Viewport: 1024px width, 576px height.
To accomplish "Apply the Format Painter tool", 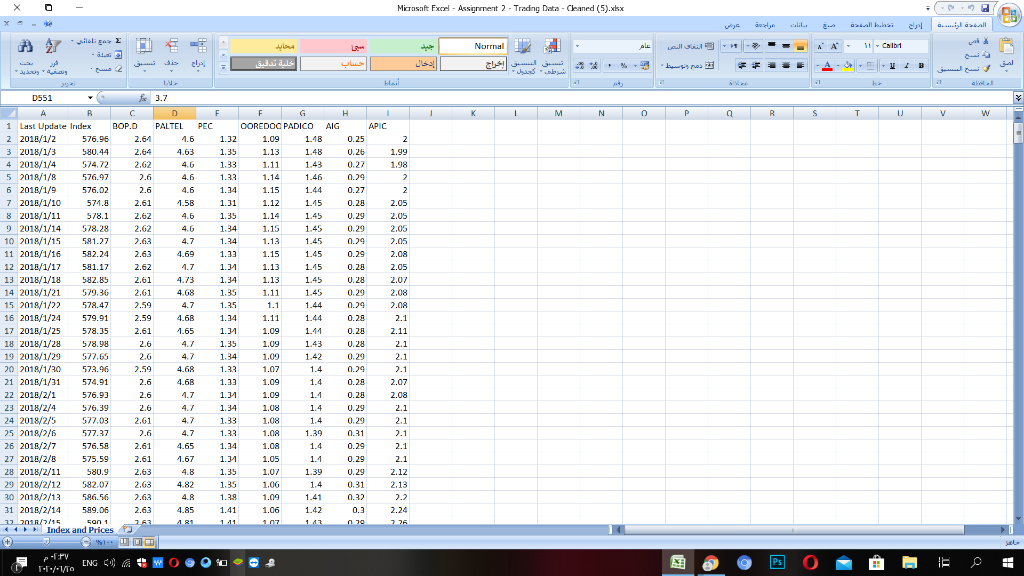I will 987,69.
